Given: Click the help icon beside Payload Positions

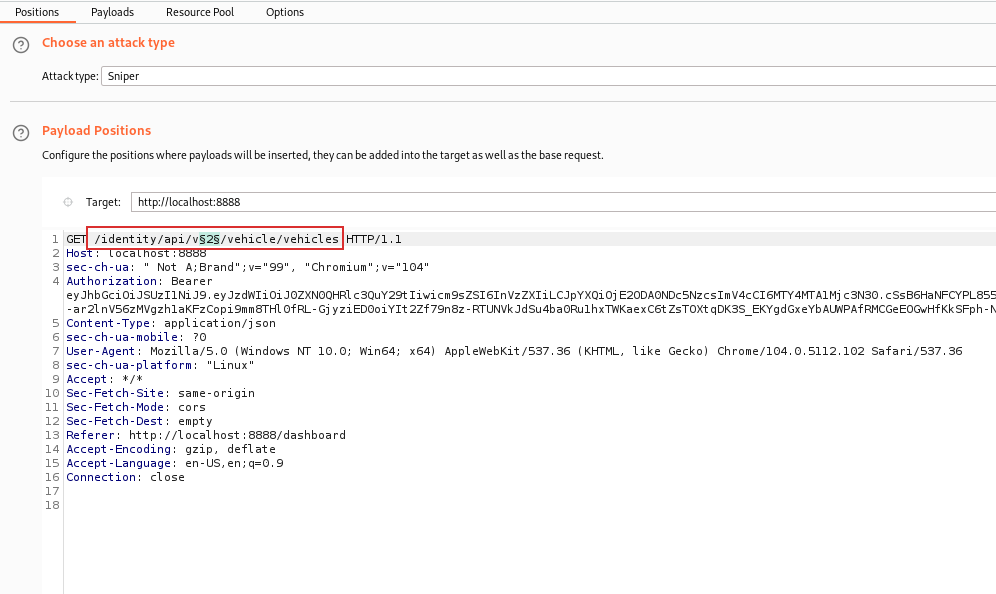Looking at the screenshot, I should click(20, 131).
